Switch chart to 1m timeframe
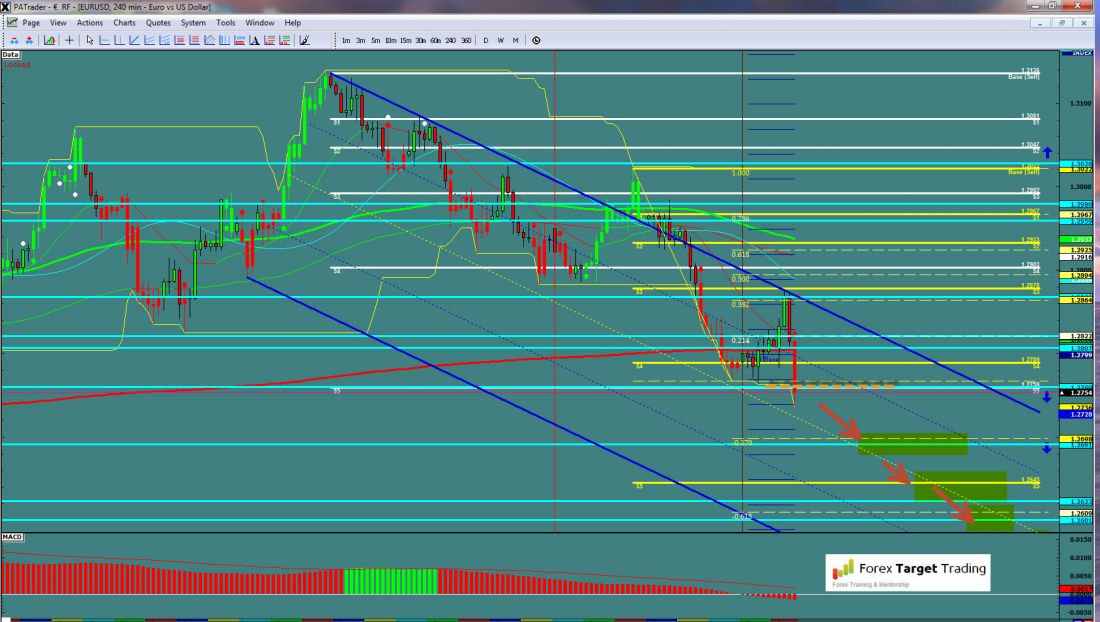This screenshot has height=622, width=1100. pyautogui.click(x=346, y=40)
